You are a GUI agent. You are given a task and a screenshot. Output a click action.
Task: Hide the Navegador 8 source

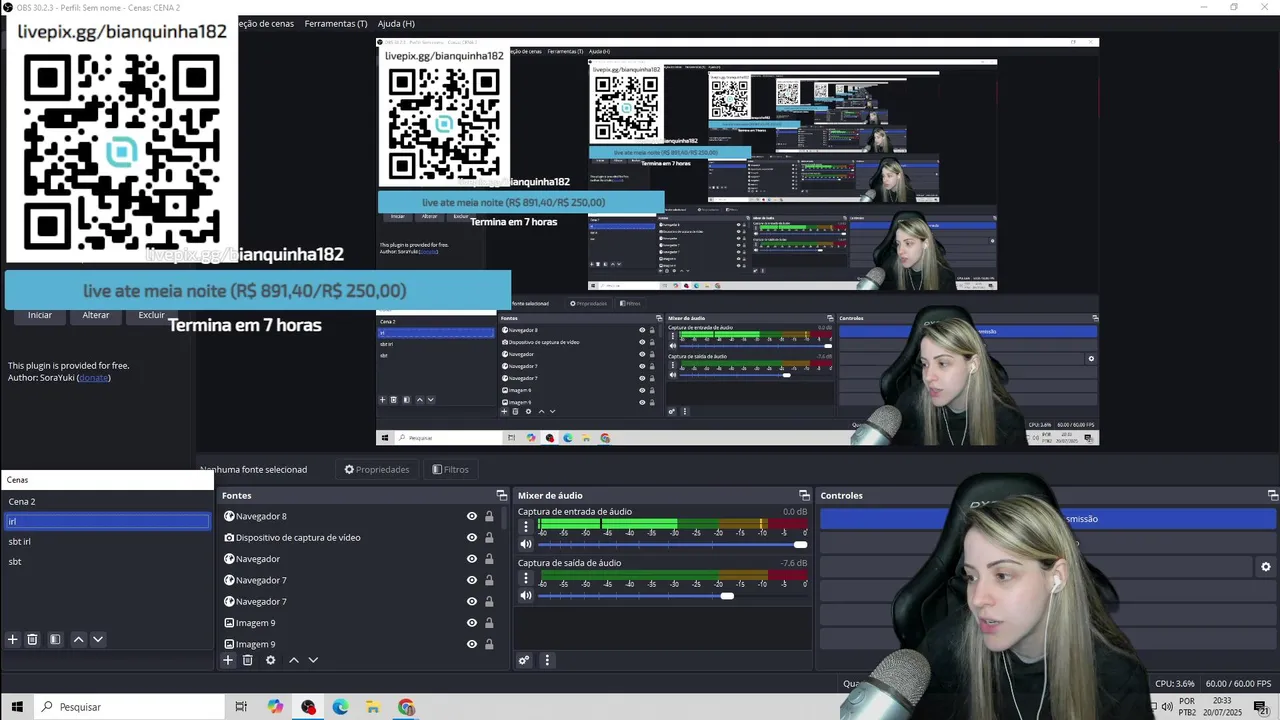click(x=472, y=516)
